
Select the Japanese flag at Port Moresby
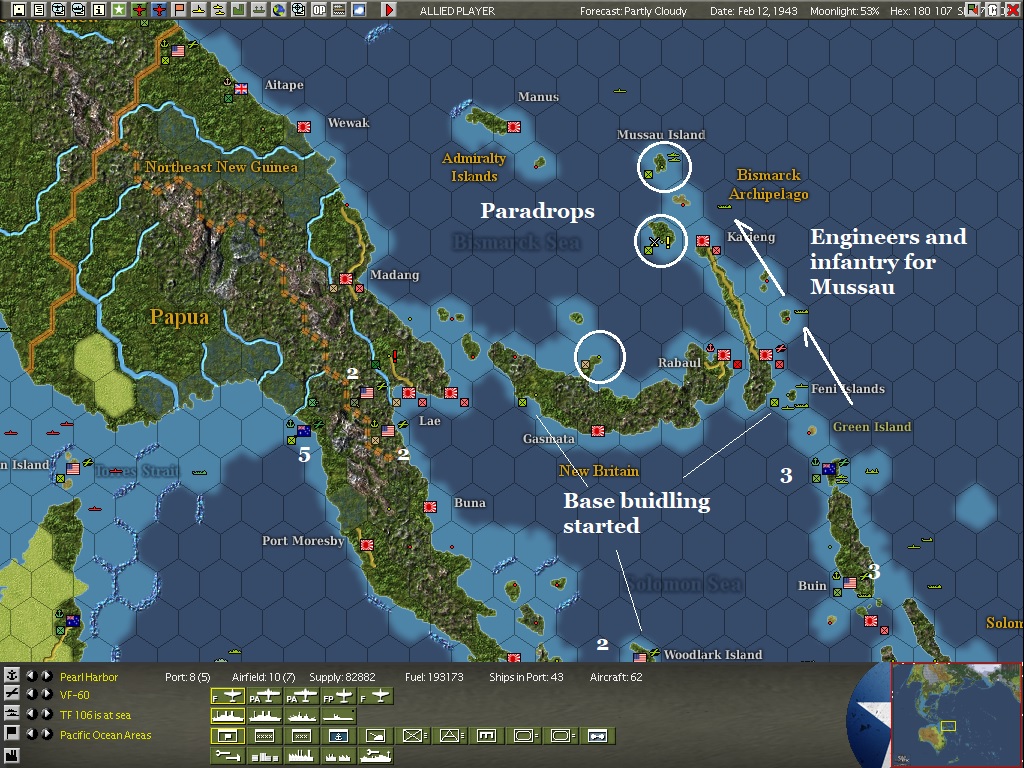coord(367,544)
